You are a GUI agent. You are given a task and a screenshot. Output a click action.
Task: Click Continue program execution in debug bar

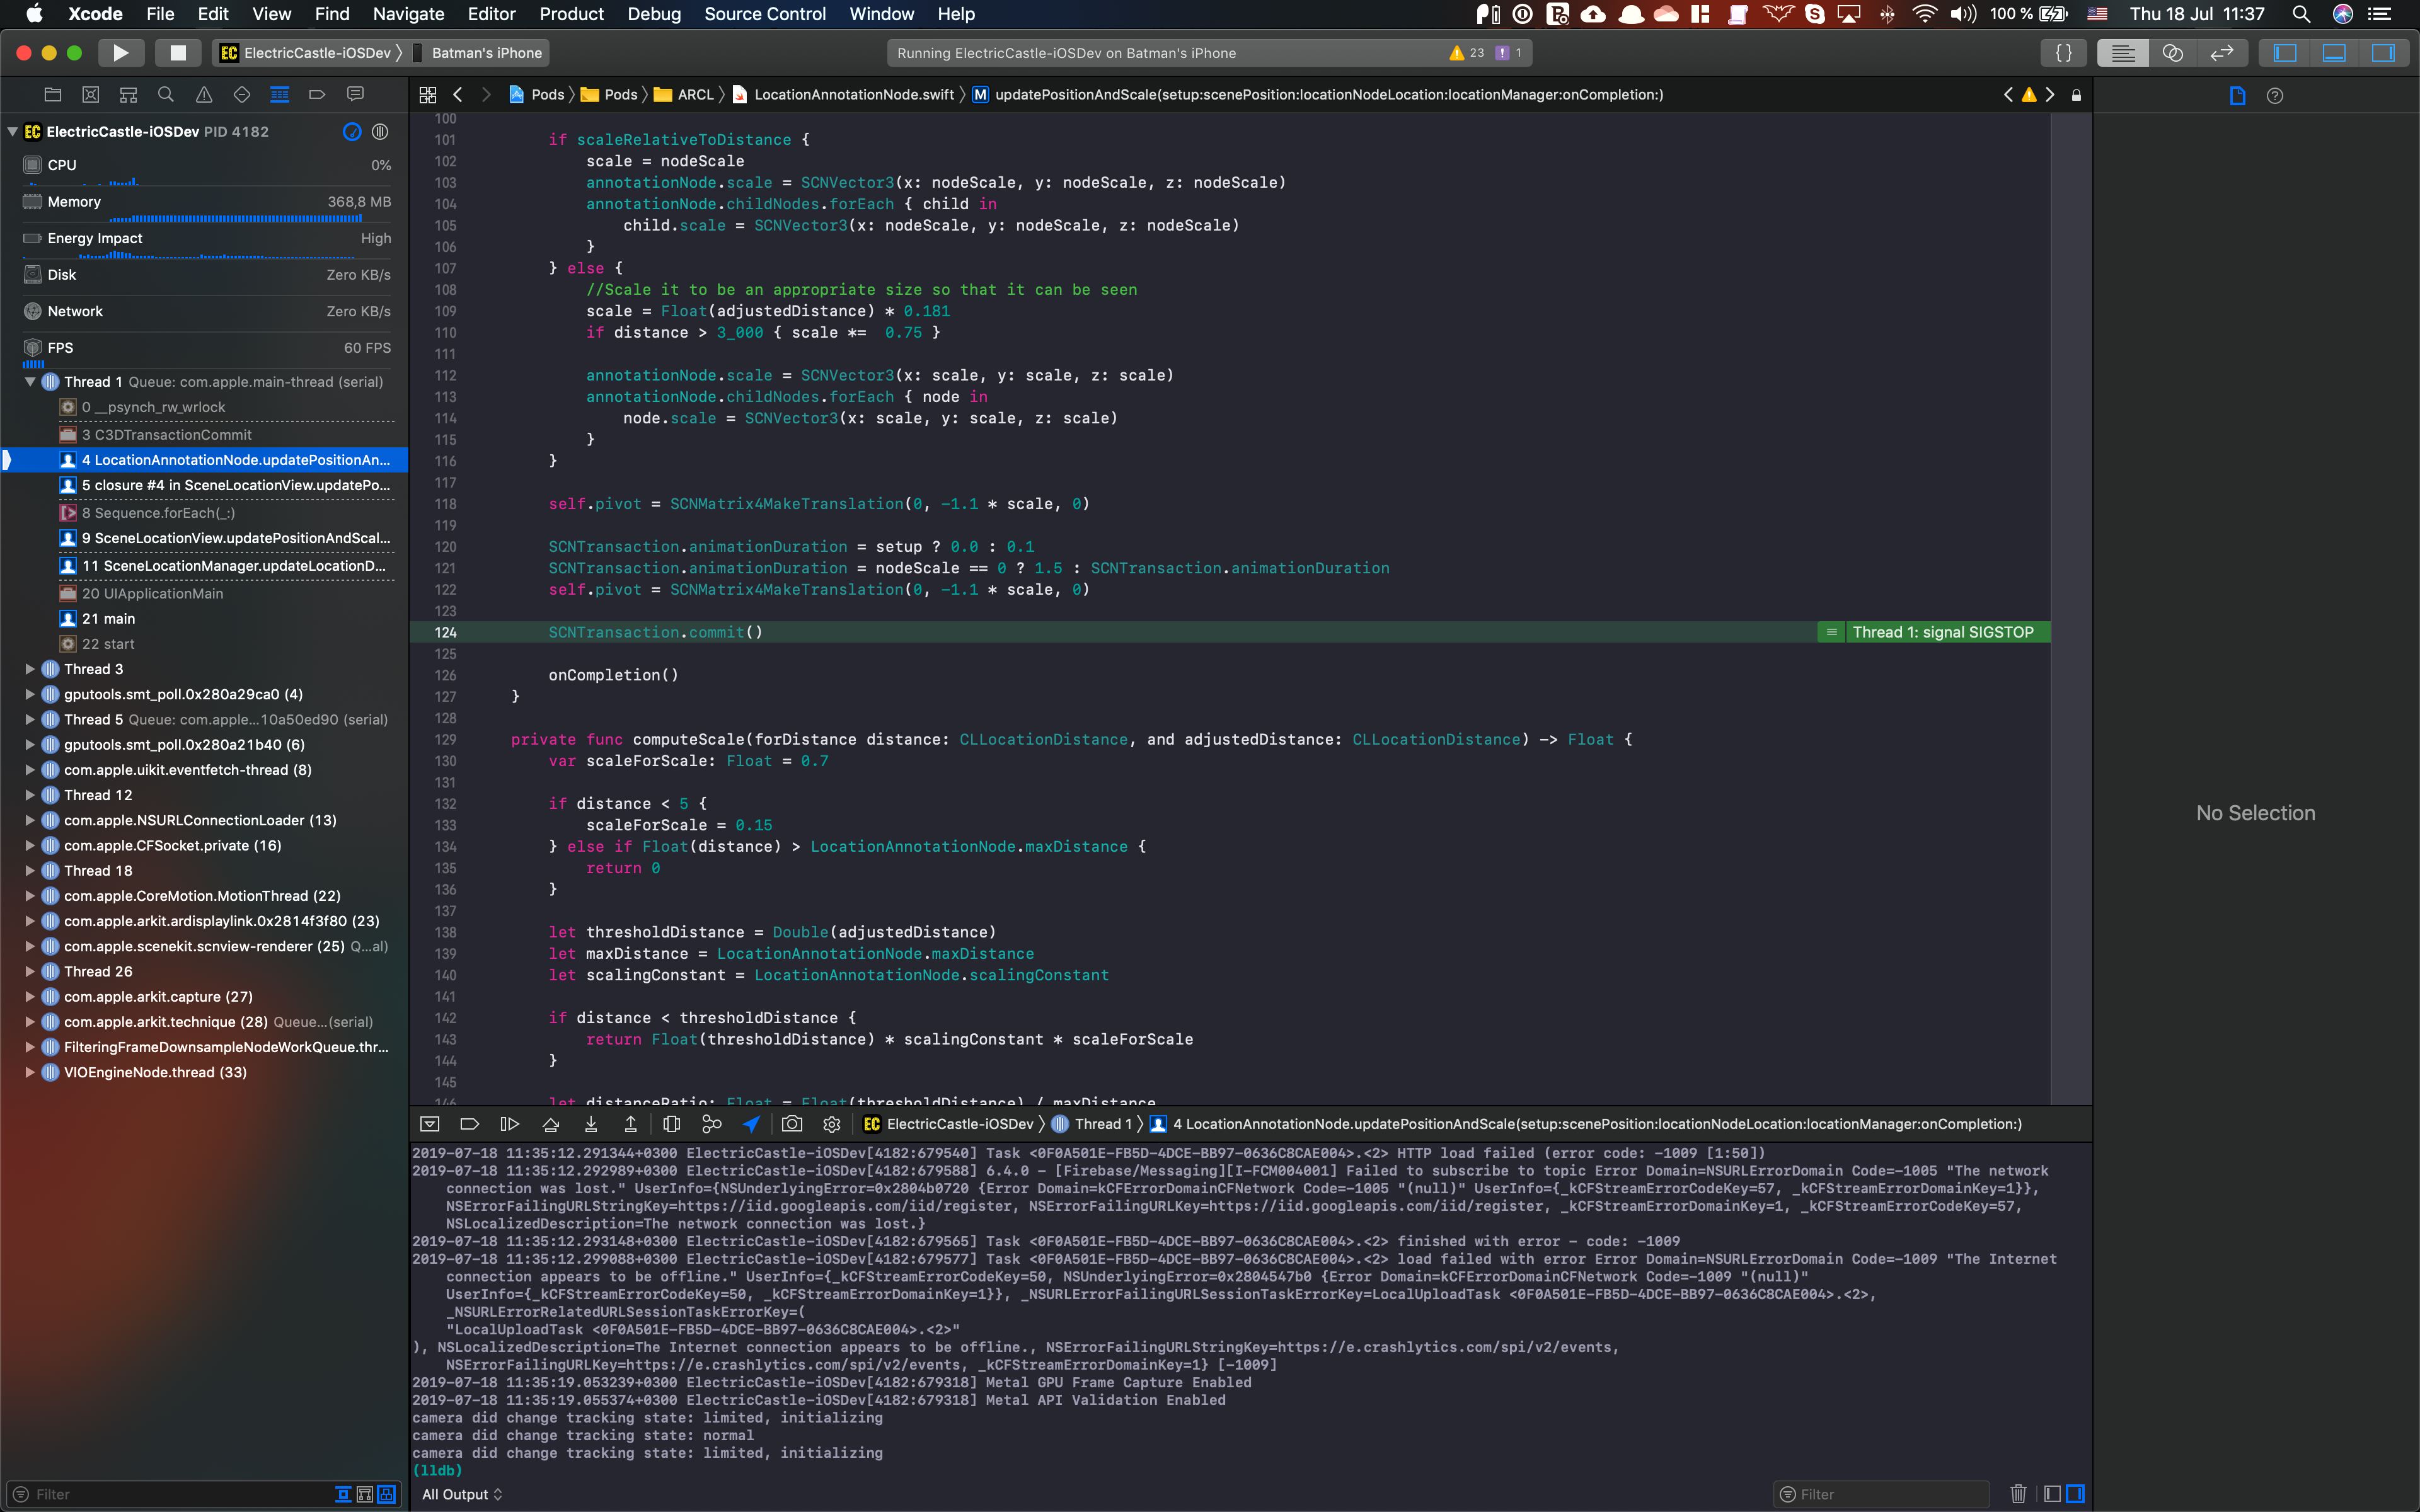click(509, 1124)
